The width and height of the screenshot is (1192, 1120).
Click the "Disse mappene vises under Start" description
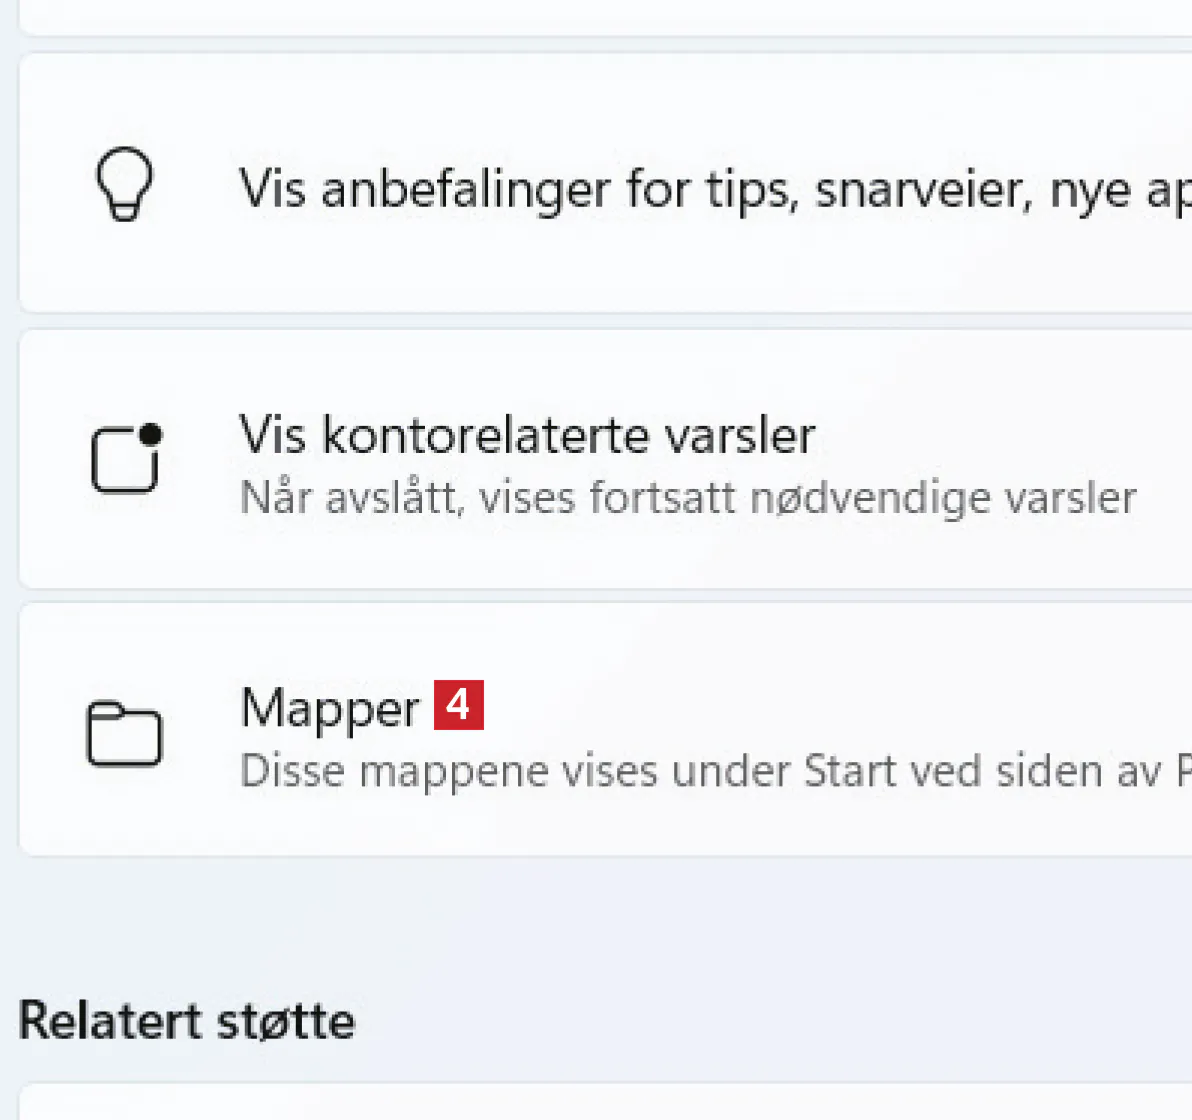(x=700, y=771)
